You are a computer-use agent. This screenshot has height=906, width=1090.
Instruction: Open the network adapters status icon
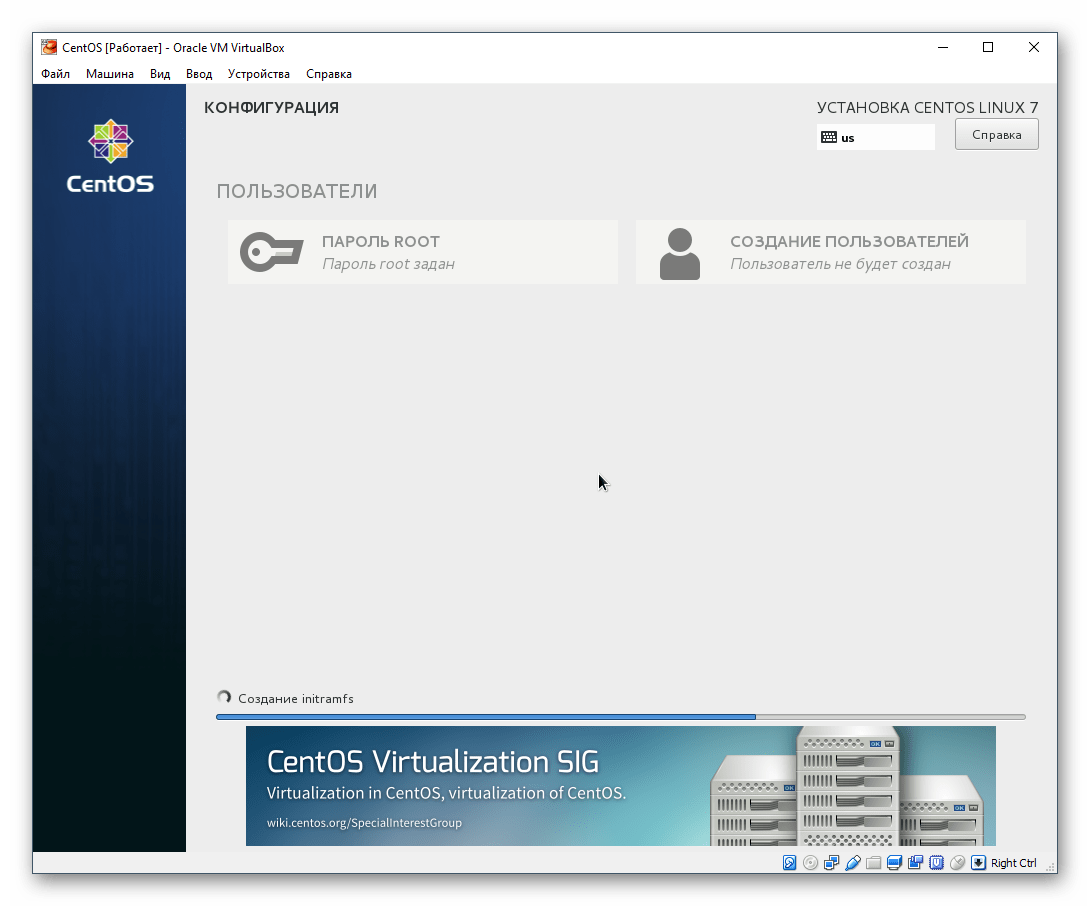point(833,862)
